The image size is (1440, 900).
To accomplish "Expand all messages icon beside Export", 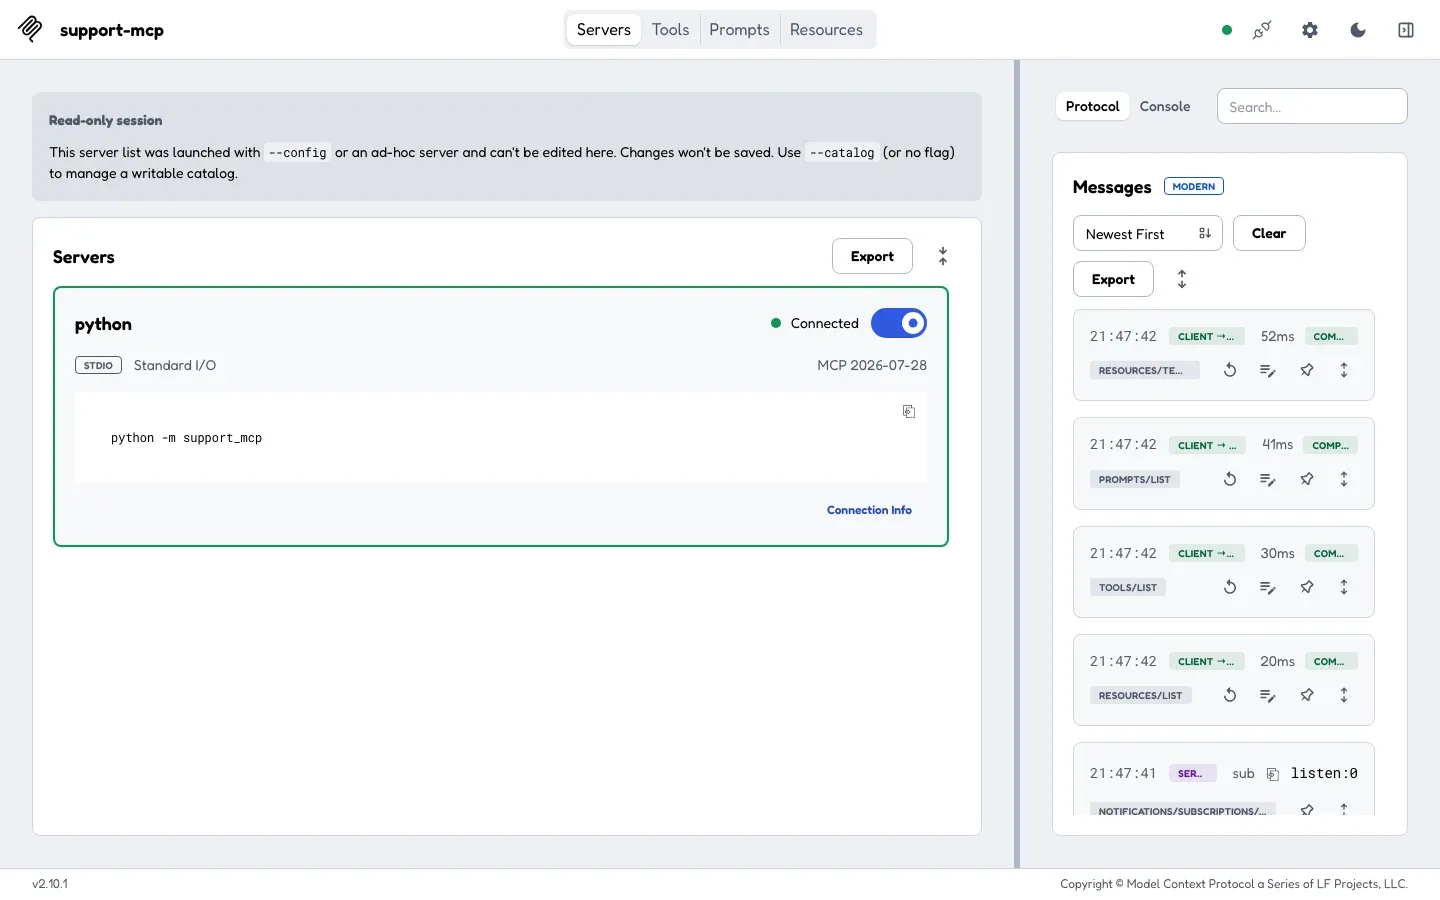I will [x=1182, y=279].
